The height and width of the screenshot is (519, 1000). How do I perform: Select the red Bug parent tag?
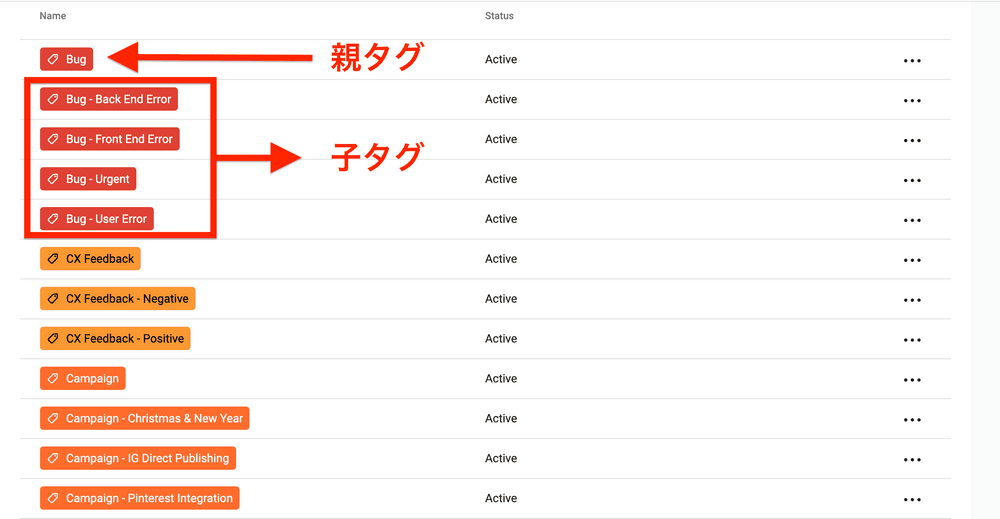click(67, 60)
